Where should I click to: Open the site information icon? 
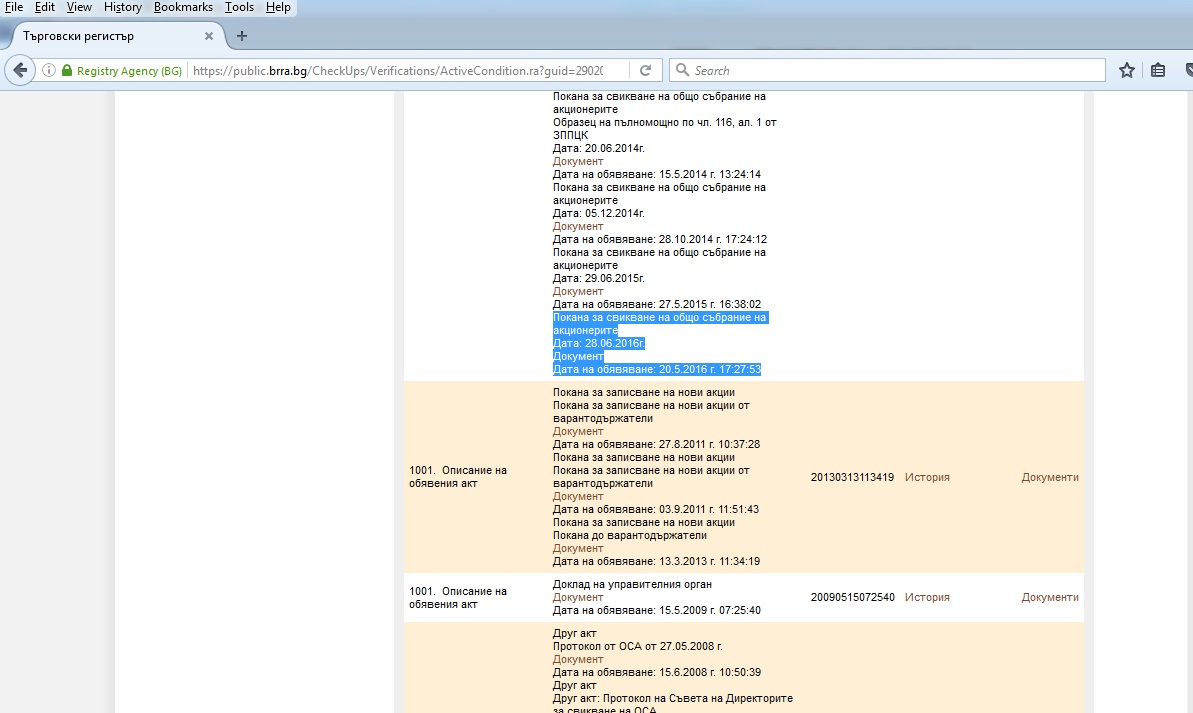click(x=49, y=71)
